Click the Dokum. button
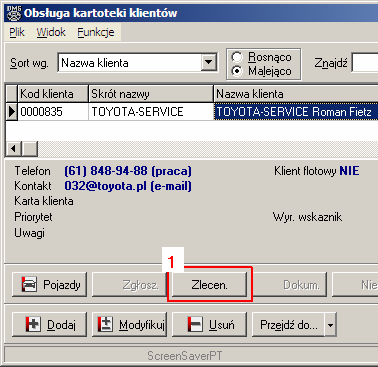The height and width of the screenshot is (367, 378). [x=289, y=285]
